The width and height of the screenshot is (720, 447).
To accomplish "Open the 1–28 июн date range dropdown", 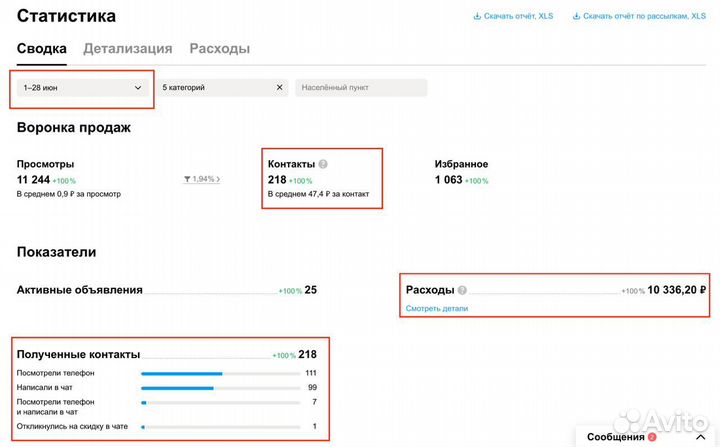I will pos(83,88).
